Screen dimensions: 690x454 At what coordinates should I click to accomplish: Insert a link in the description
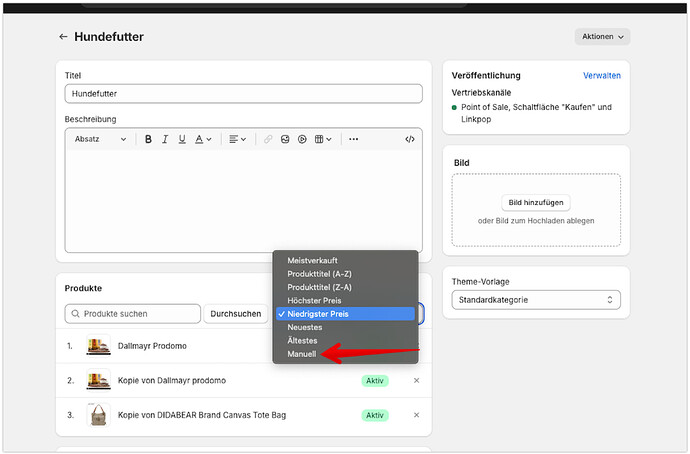268,139
